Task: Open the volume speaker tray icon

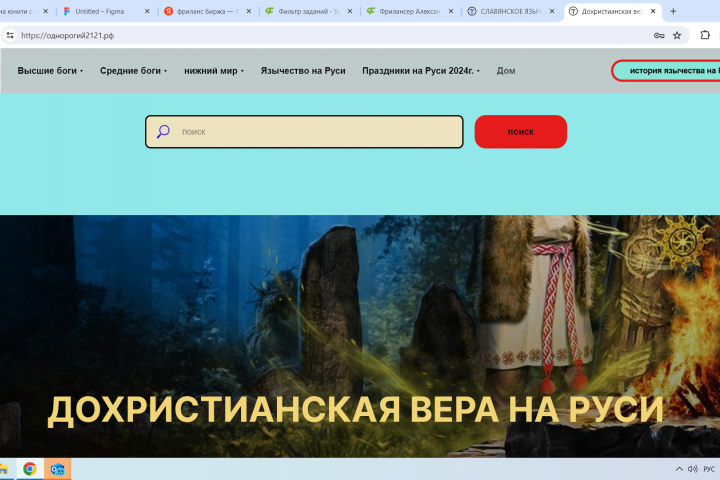Action: [692, 469]
